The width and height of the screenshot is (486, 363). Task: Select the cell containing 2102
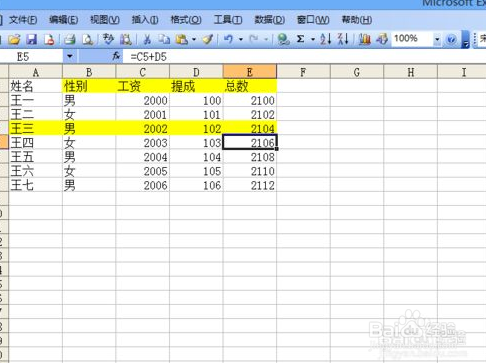tap(250, 114)
